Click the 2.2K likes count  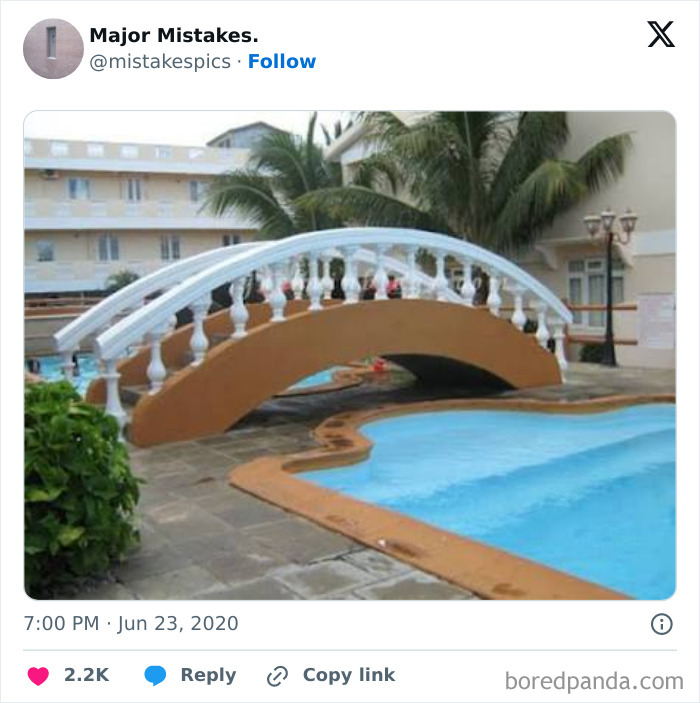pos(86,675)
